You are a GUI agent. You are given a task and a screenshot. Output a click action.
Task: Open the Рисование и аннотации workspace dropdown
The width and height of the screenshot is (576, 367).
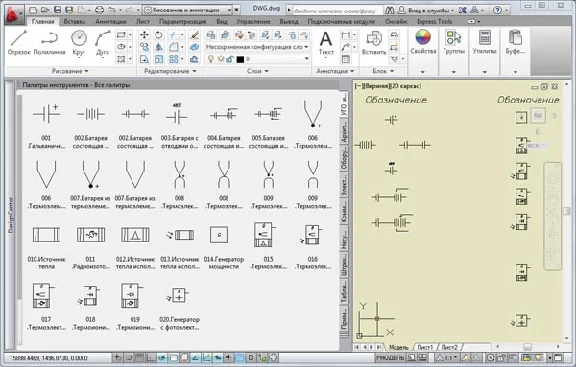point(188,10)
